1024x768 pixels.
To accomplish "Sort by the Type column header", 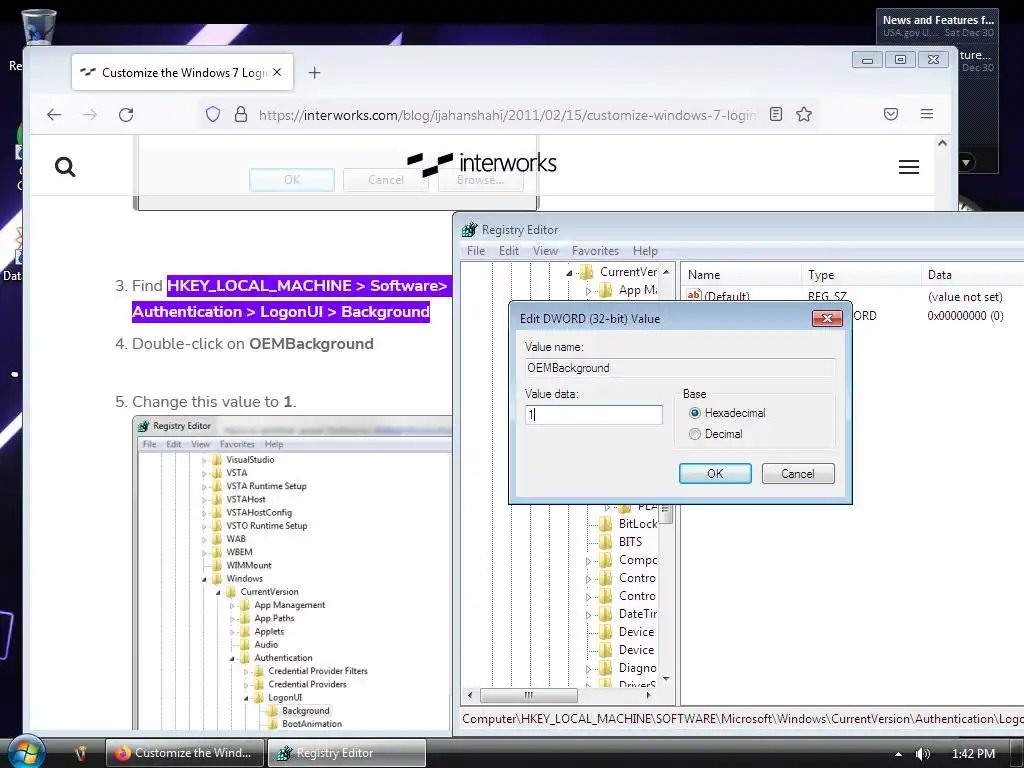I will [861, 275].
